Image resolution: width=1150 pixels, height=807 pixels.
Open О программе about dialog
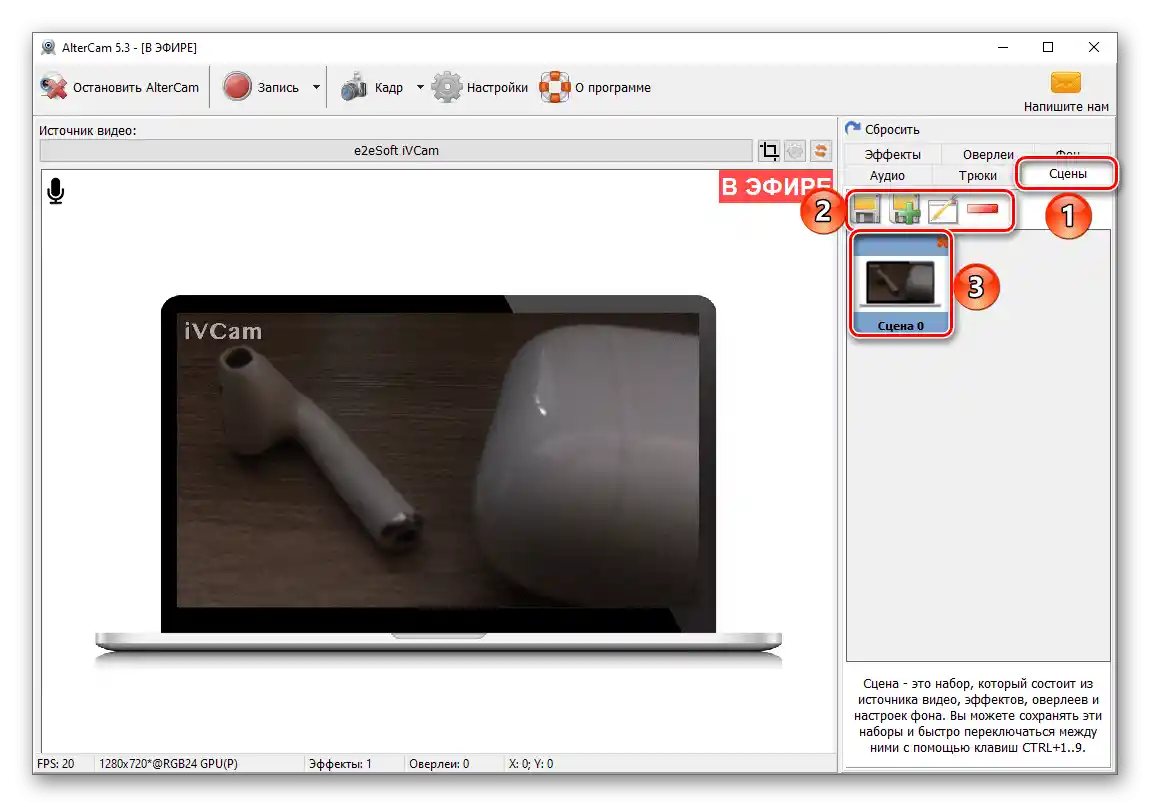pos(595,87)
